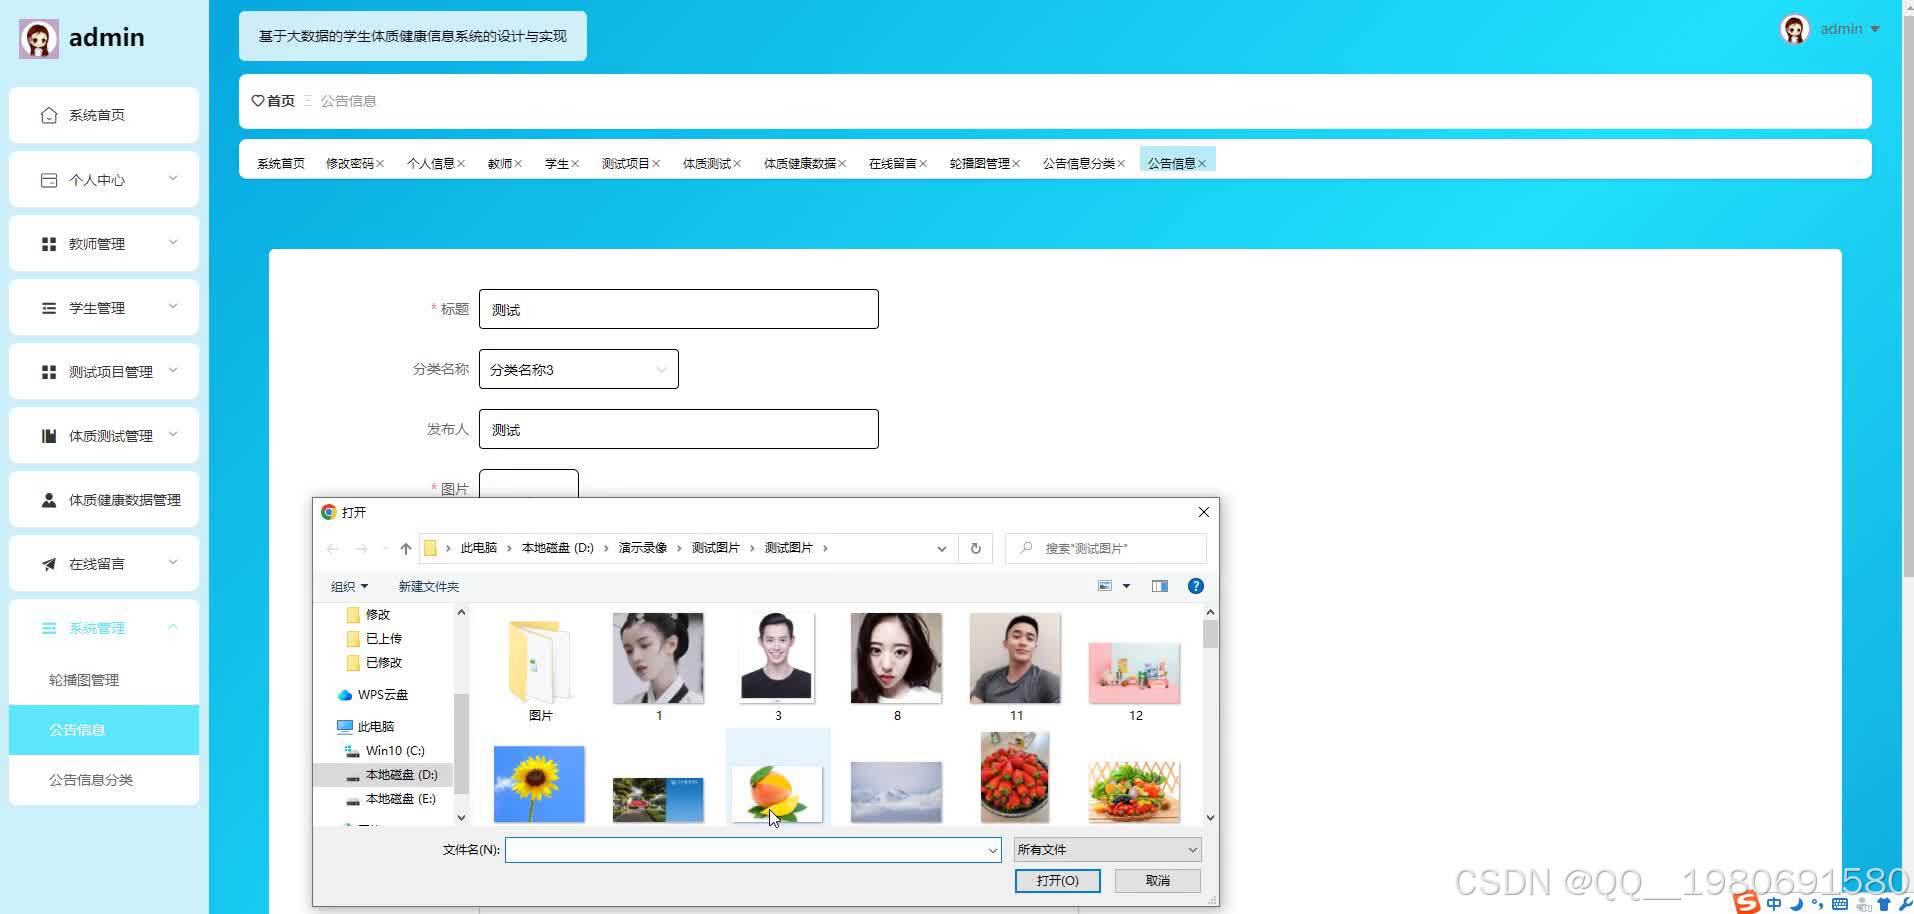Select 本地磁盘 (E:) in navigation tree
1914x914 pixels.
400,799
